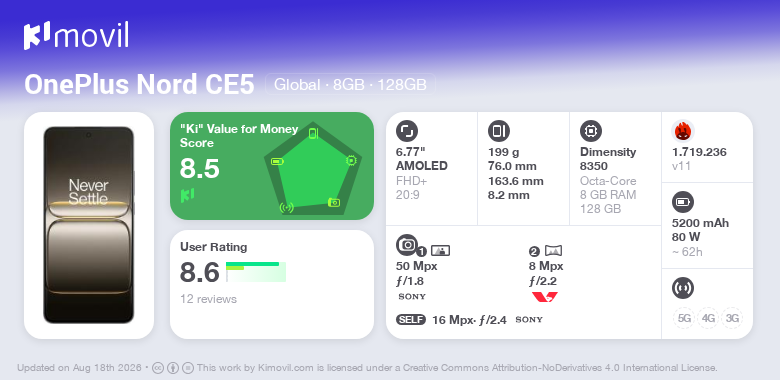
Task: Click the Creative Commons license icon
Action: point(158,368)
